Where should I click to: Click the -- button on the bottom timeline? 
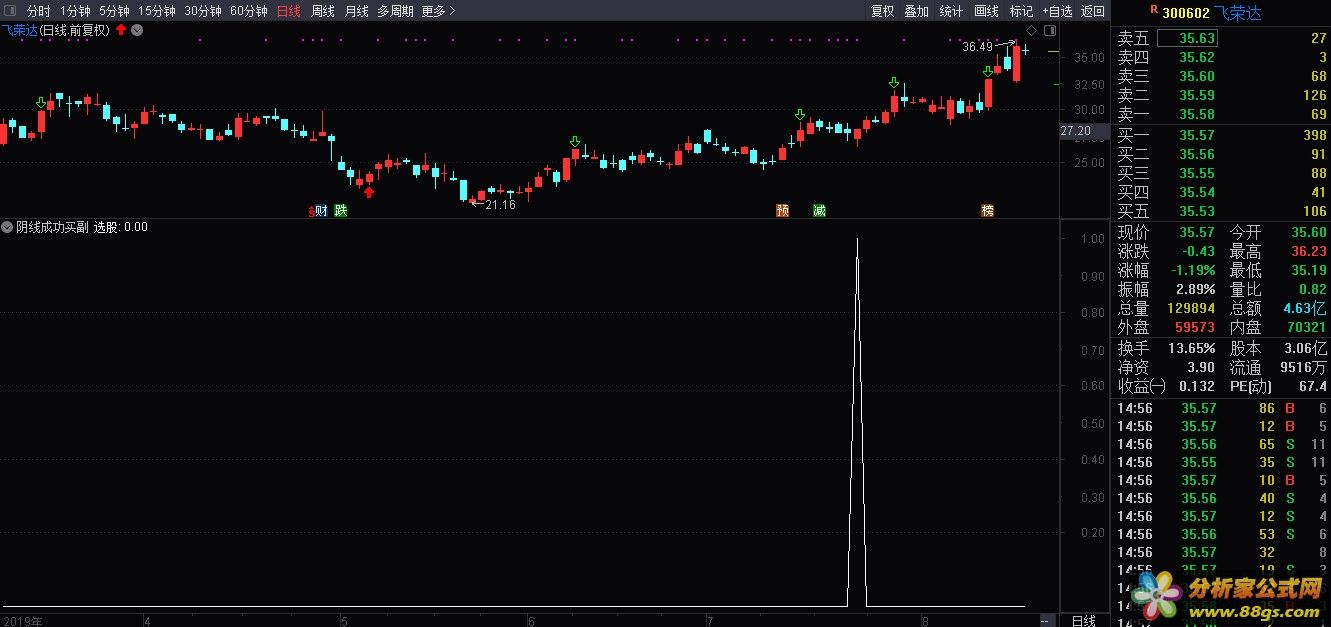1044,621
